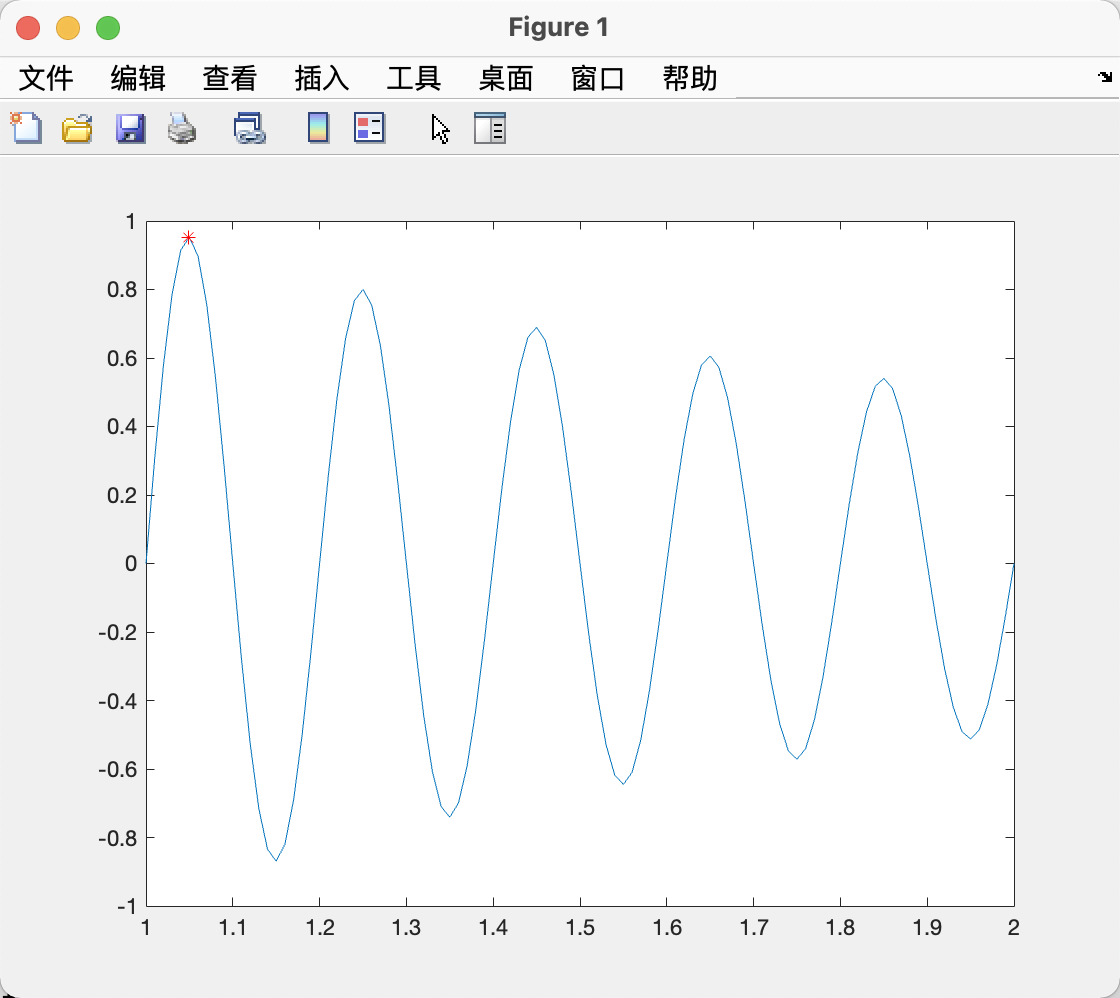This screenshot has height=998, width=1120.
Task: Open a file via the folder icon
Action: click(x=77, y=129)
